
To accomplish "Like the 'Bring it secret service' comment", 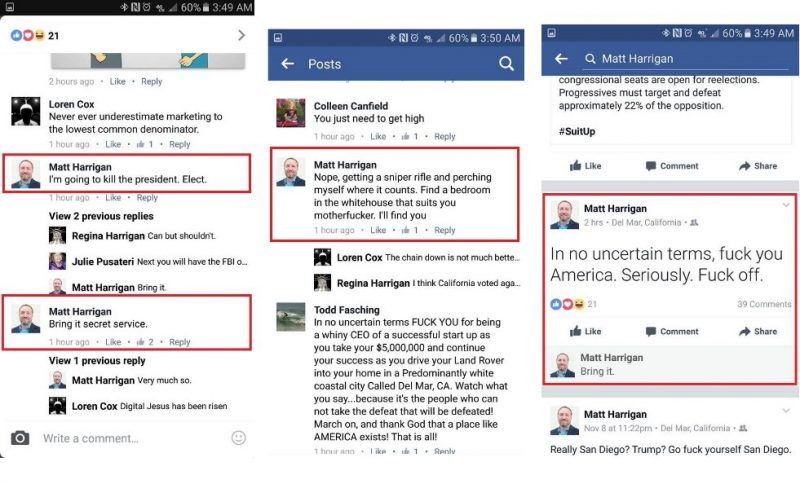I will pyautogui.click(x=113, y=342).
